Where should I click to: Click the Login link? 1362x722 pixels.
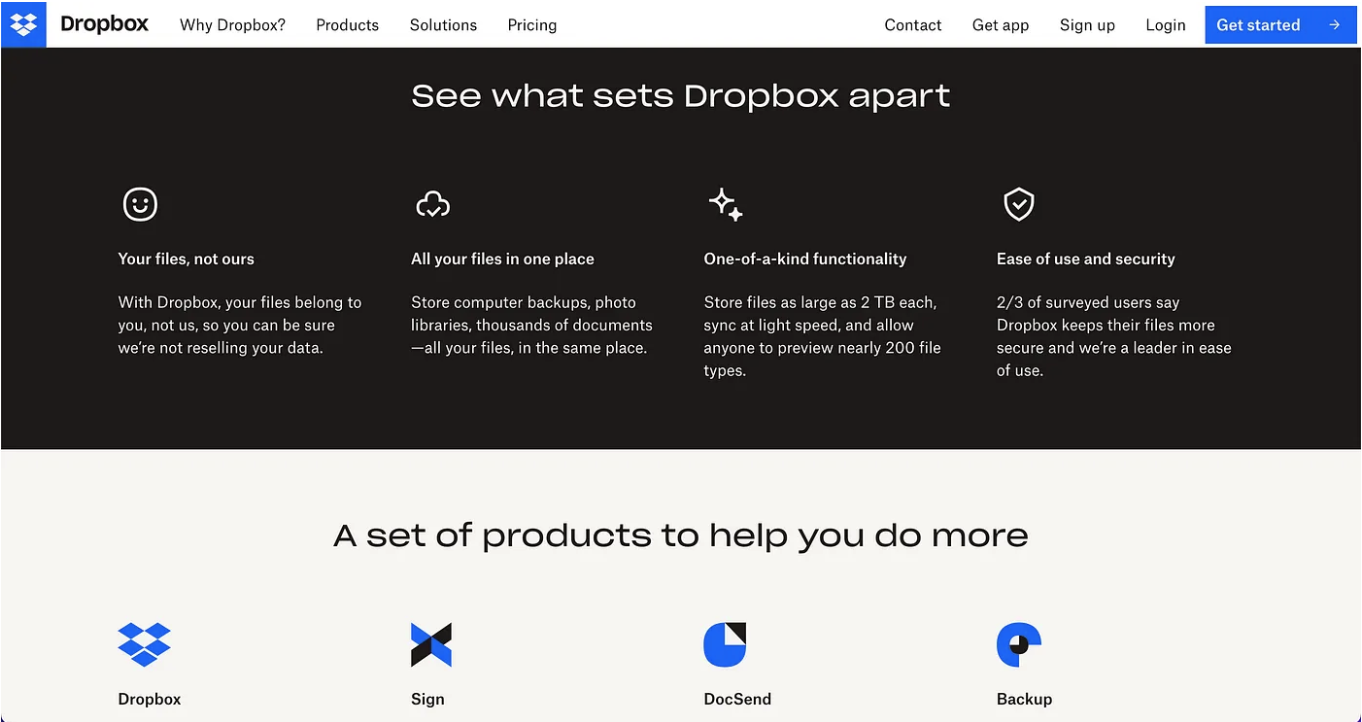pos(1165,25)
